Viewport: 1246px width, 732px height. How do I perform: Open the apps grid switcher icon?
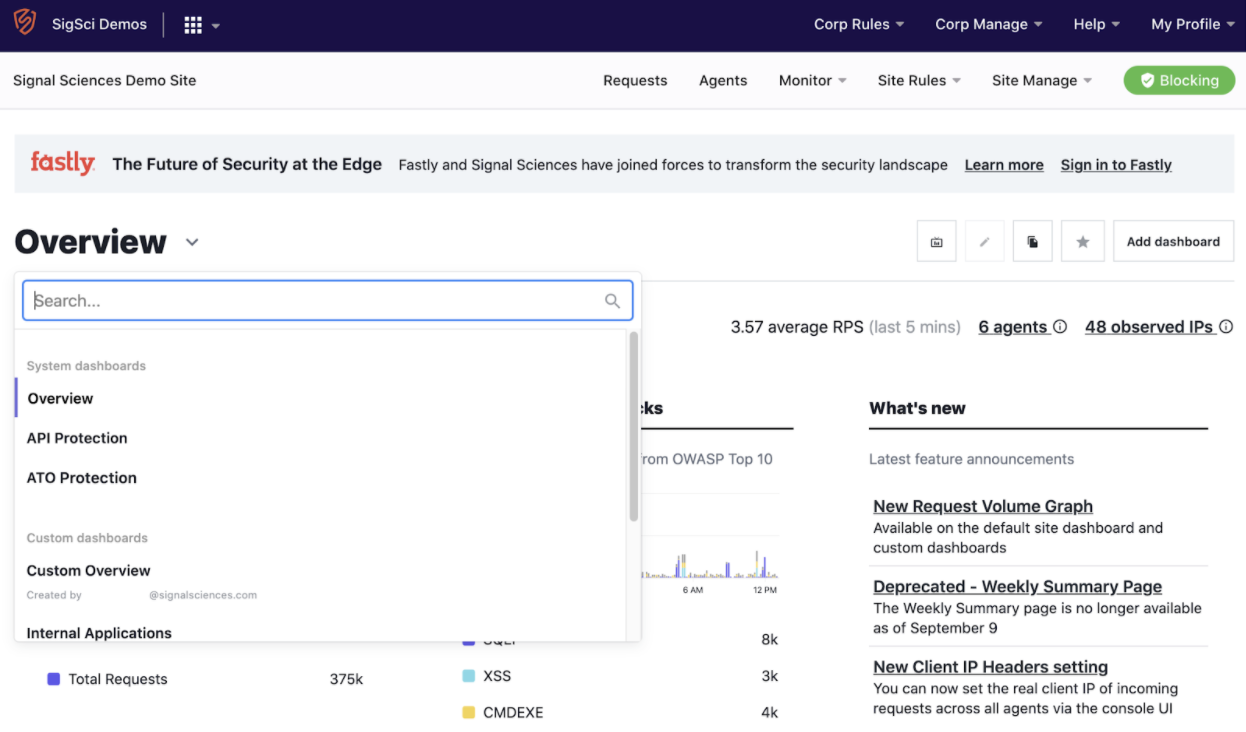point(193,25)
